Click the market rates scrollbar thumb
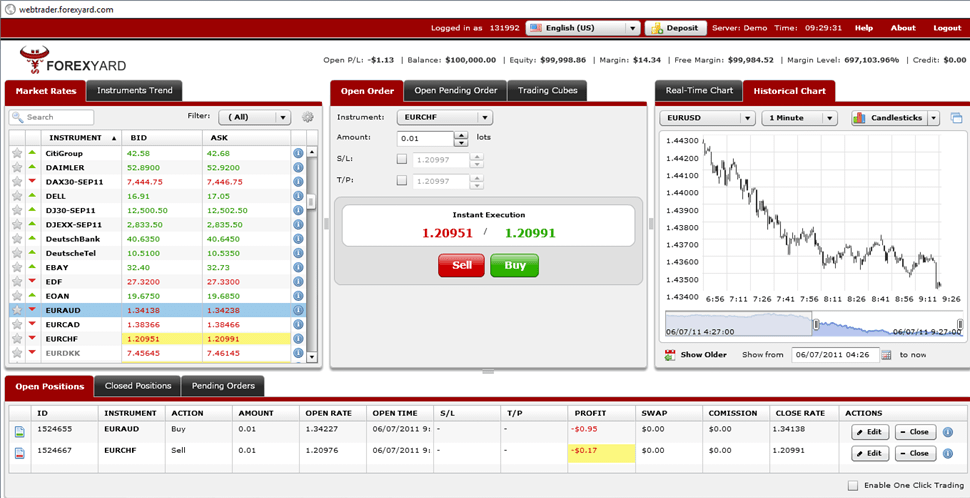This screenshot has height=498, width=970. coord(312,201)
